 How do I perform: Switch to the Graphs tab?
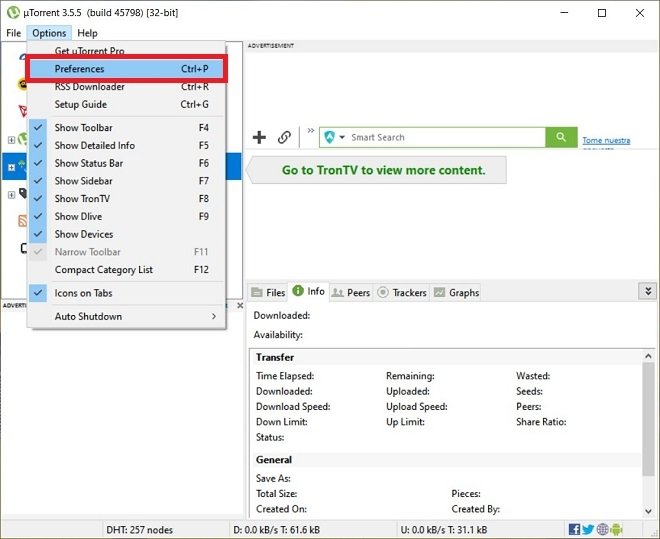(x=456, y=292)
